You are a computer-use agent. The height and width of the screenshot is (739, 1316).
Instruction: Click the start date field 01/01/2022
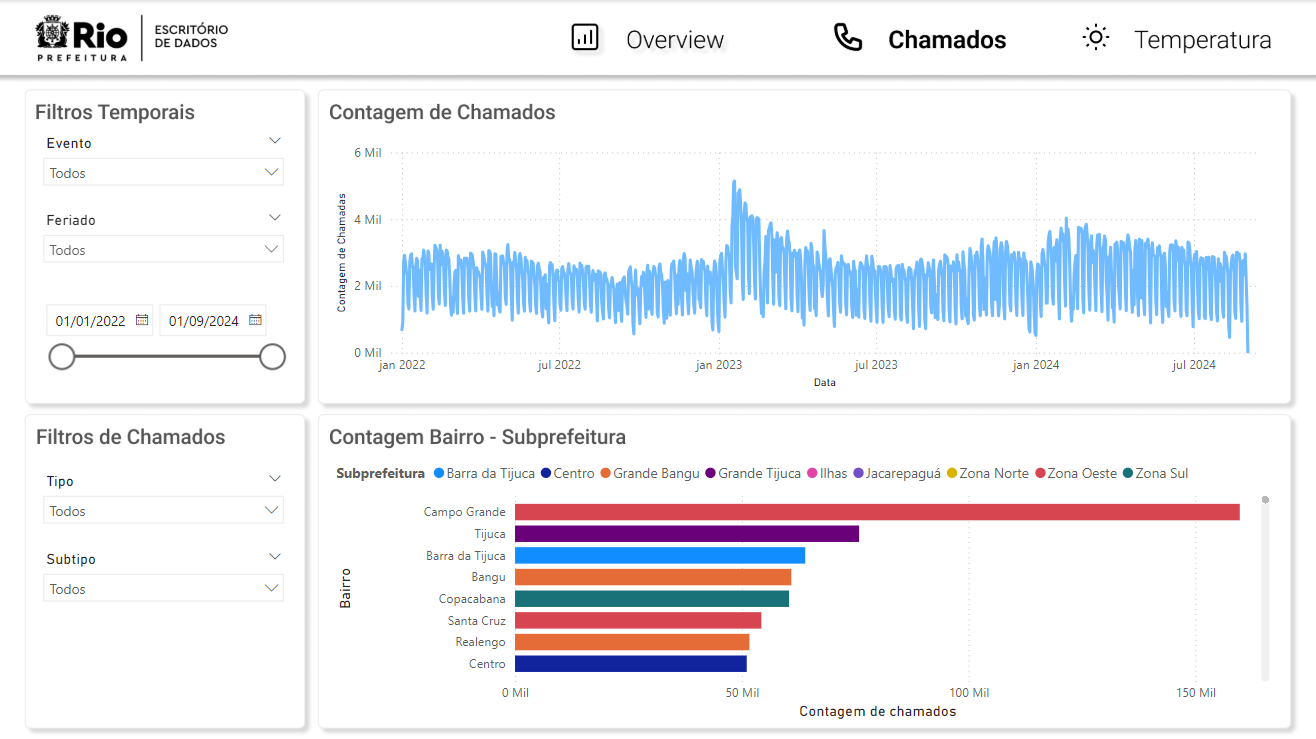99,320
